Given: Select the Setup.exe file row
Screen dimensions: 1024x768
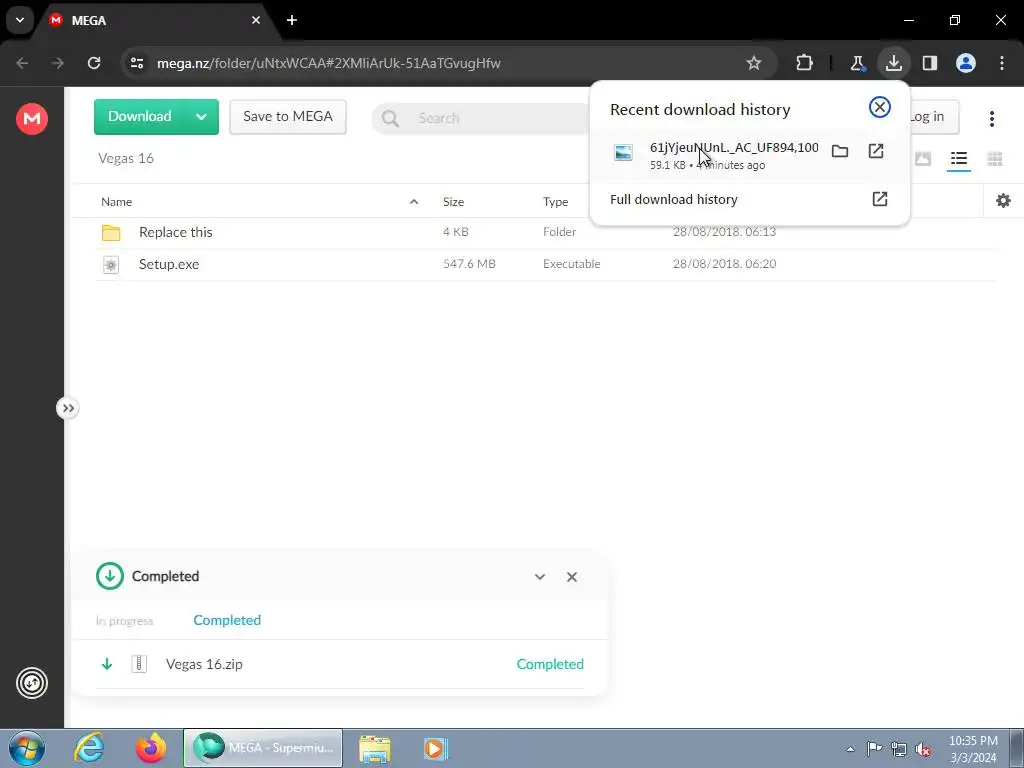Looking at the screenshot, I should [x=545, y=264].
